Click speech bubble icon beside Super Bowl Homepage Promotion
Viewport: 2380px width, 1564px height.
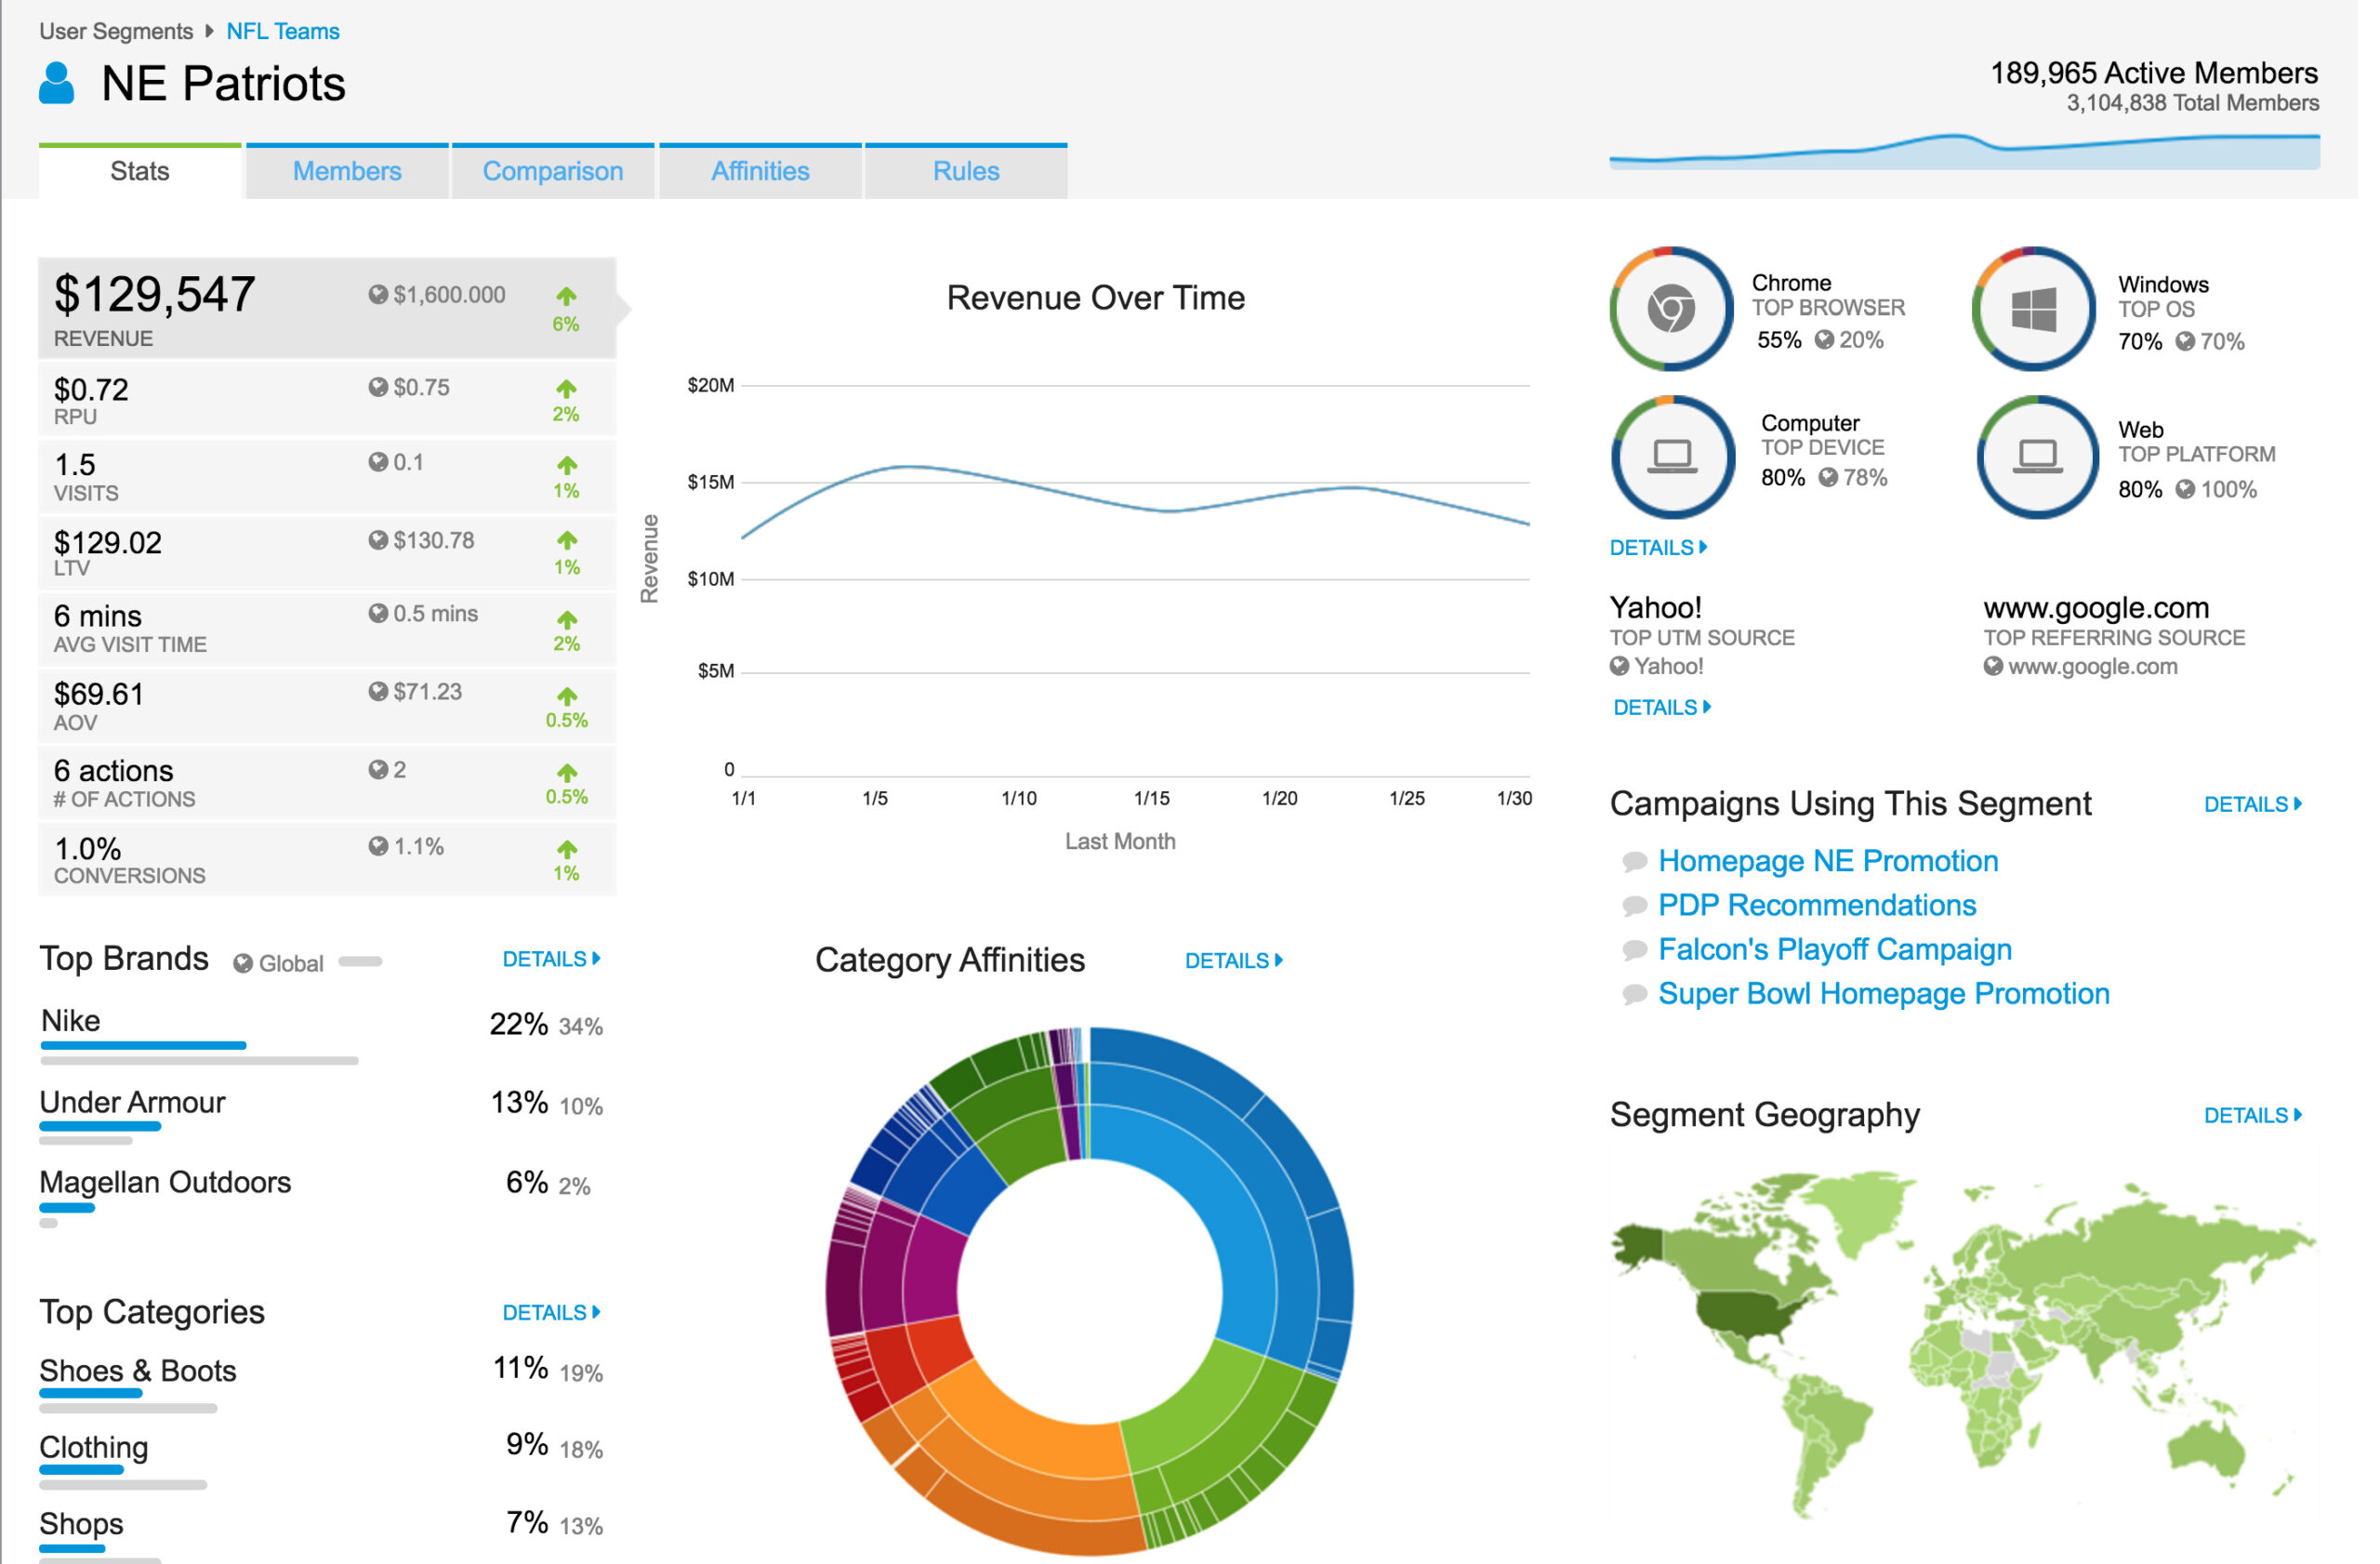tap(1634, 993)
